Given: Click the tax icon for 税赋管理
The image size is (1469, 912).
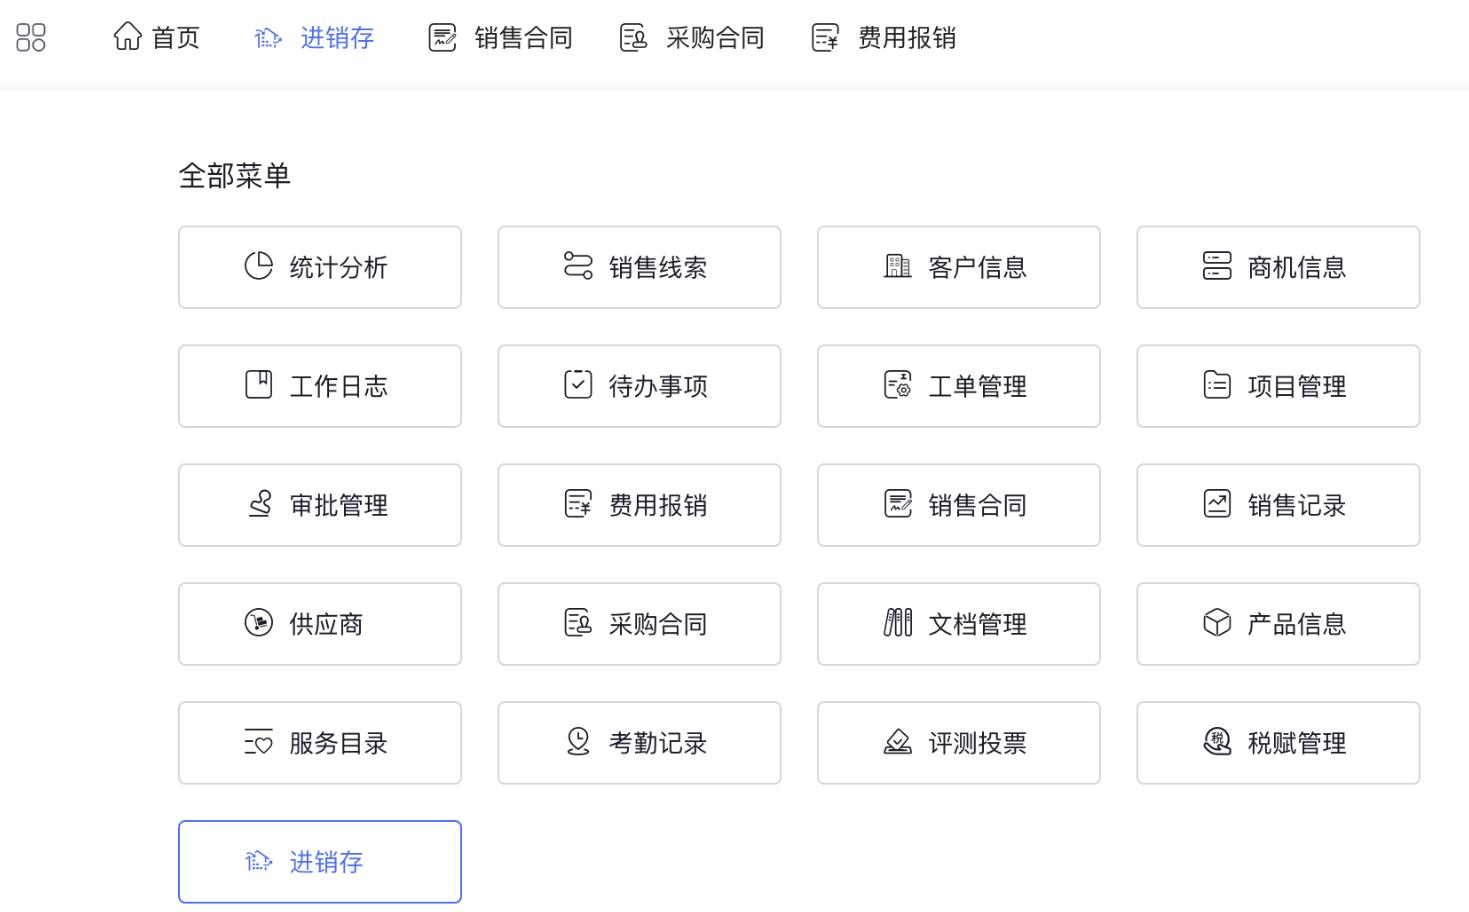Looking at the screenshot, I should (1217, 742).
